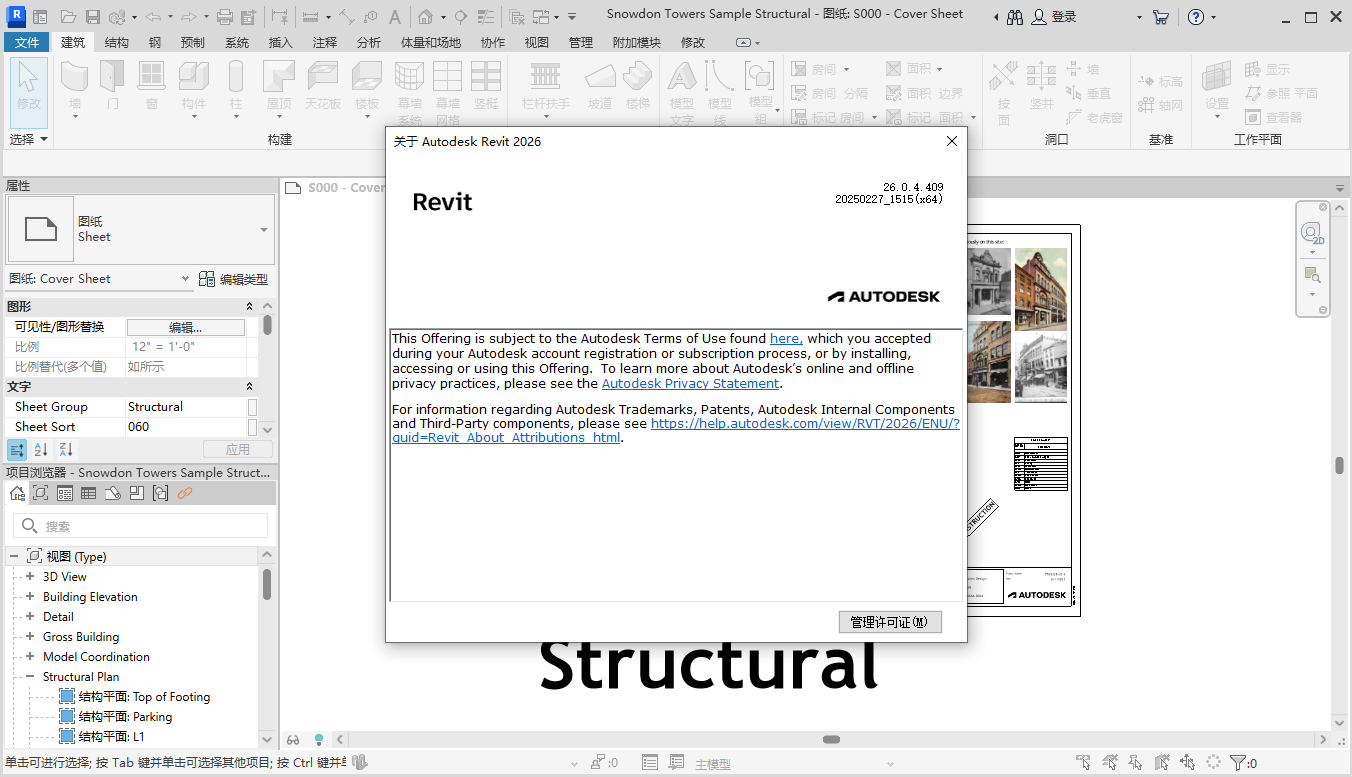Screen dimensions: 1352x777
Task: Toggle the reveal hidden elements lightbulb icon
Action: (319, 740)
